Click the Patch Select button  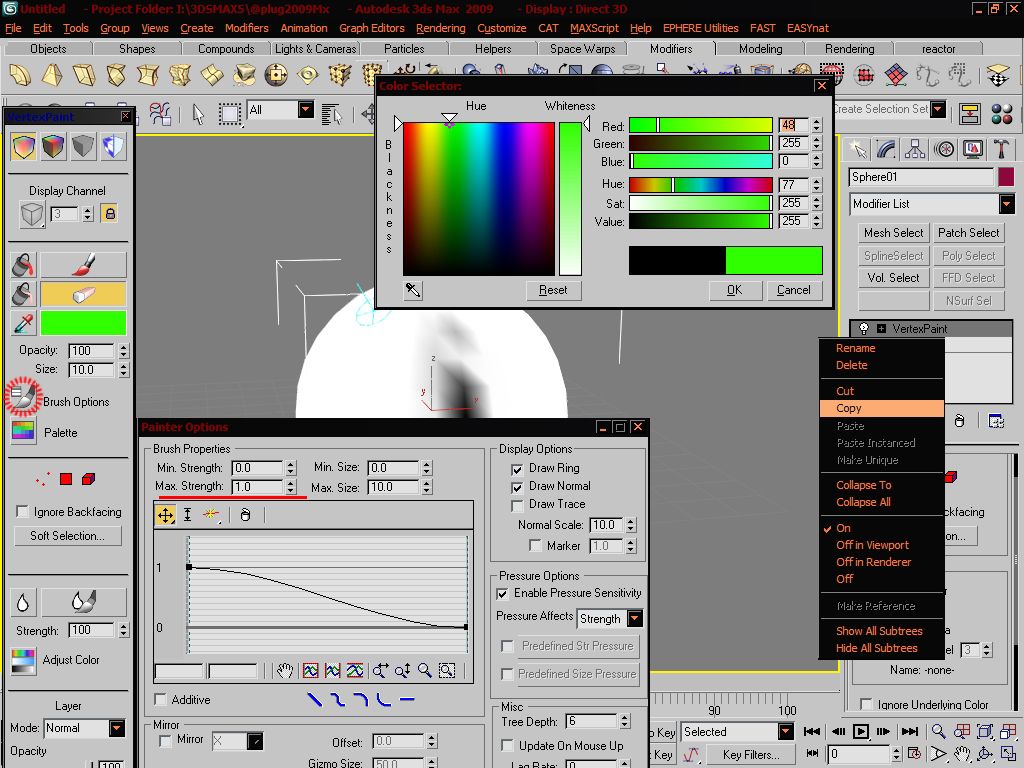[x=968, y=232]
